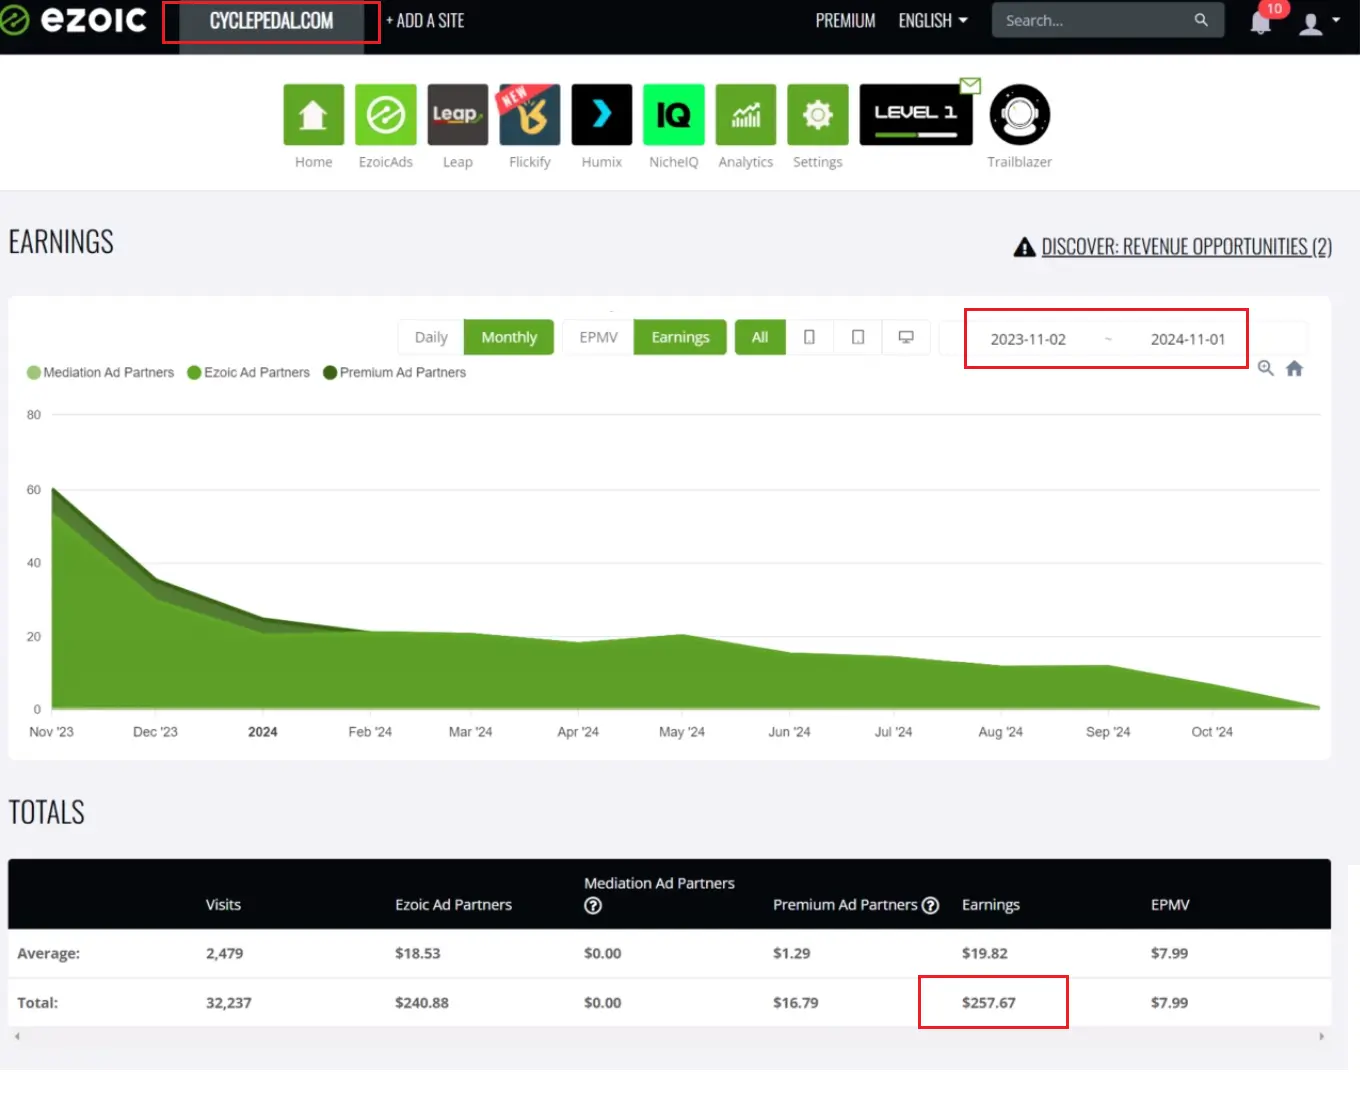The image size is (1360, 1099).
Task: Open the NicheIQ app icon
Action: 673,115
